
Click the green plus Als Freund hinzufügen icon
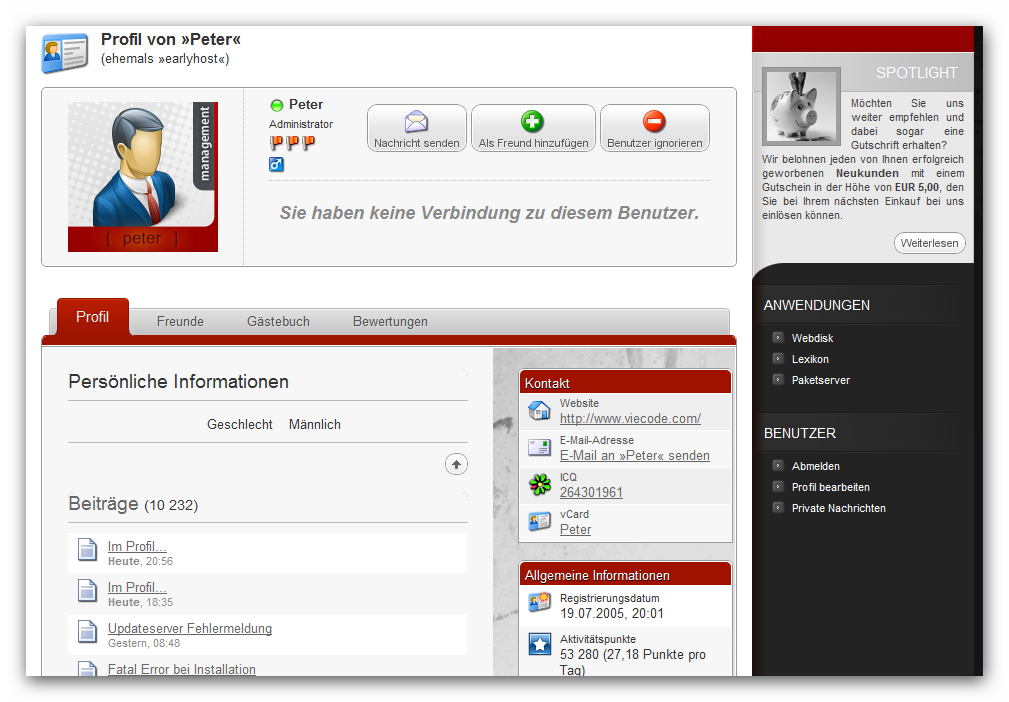pyautogui.click(x=533, y=122)
